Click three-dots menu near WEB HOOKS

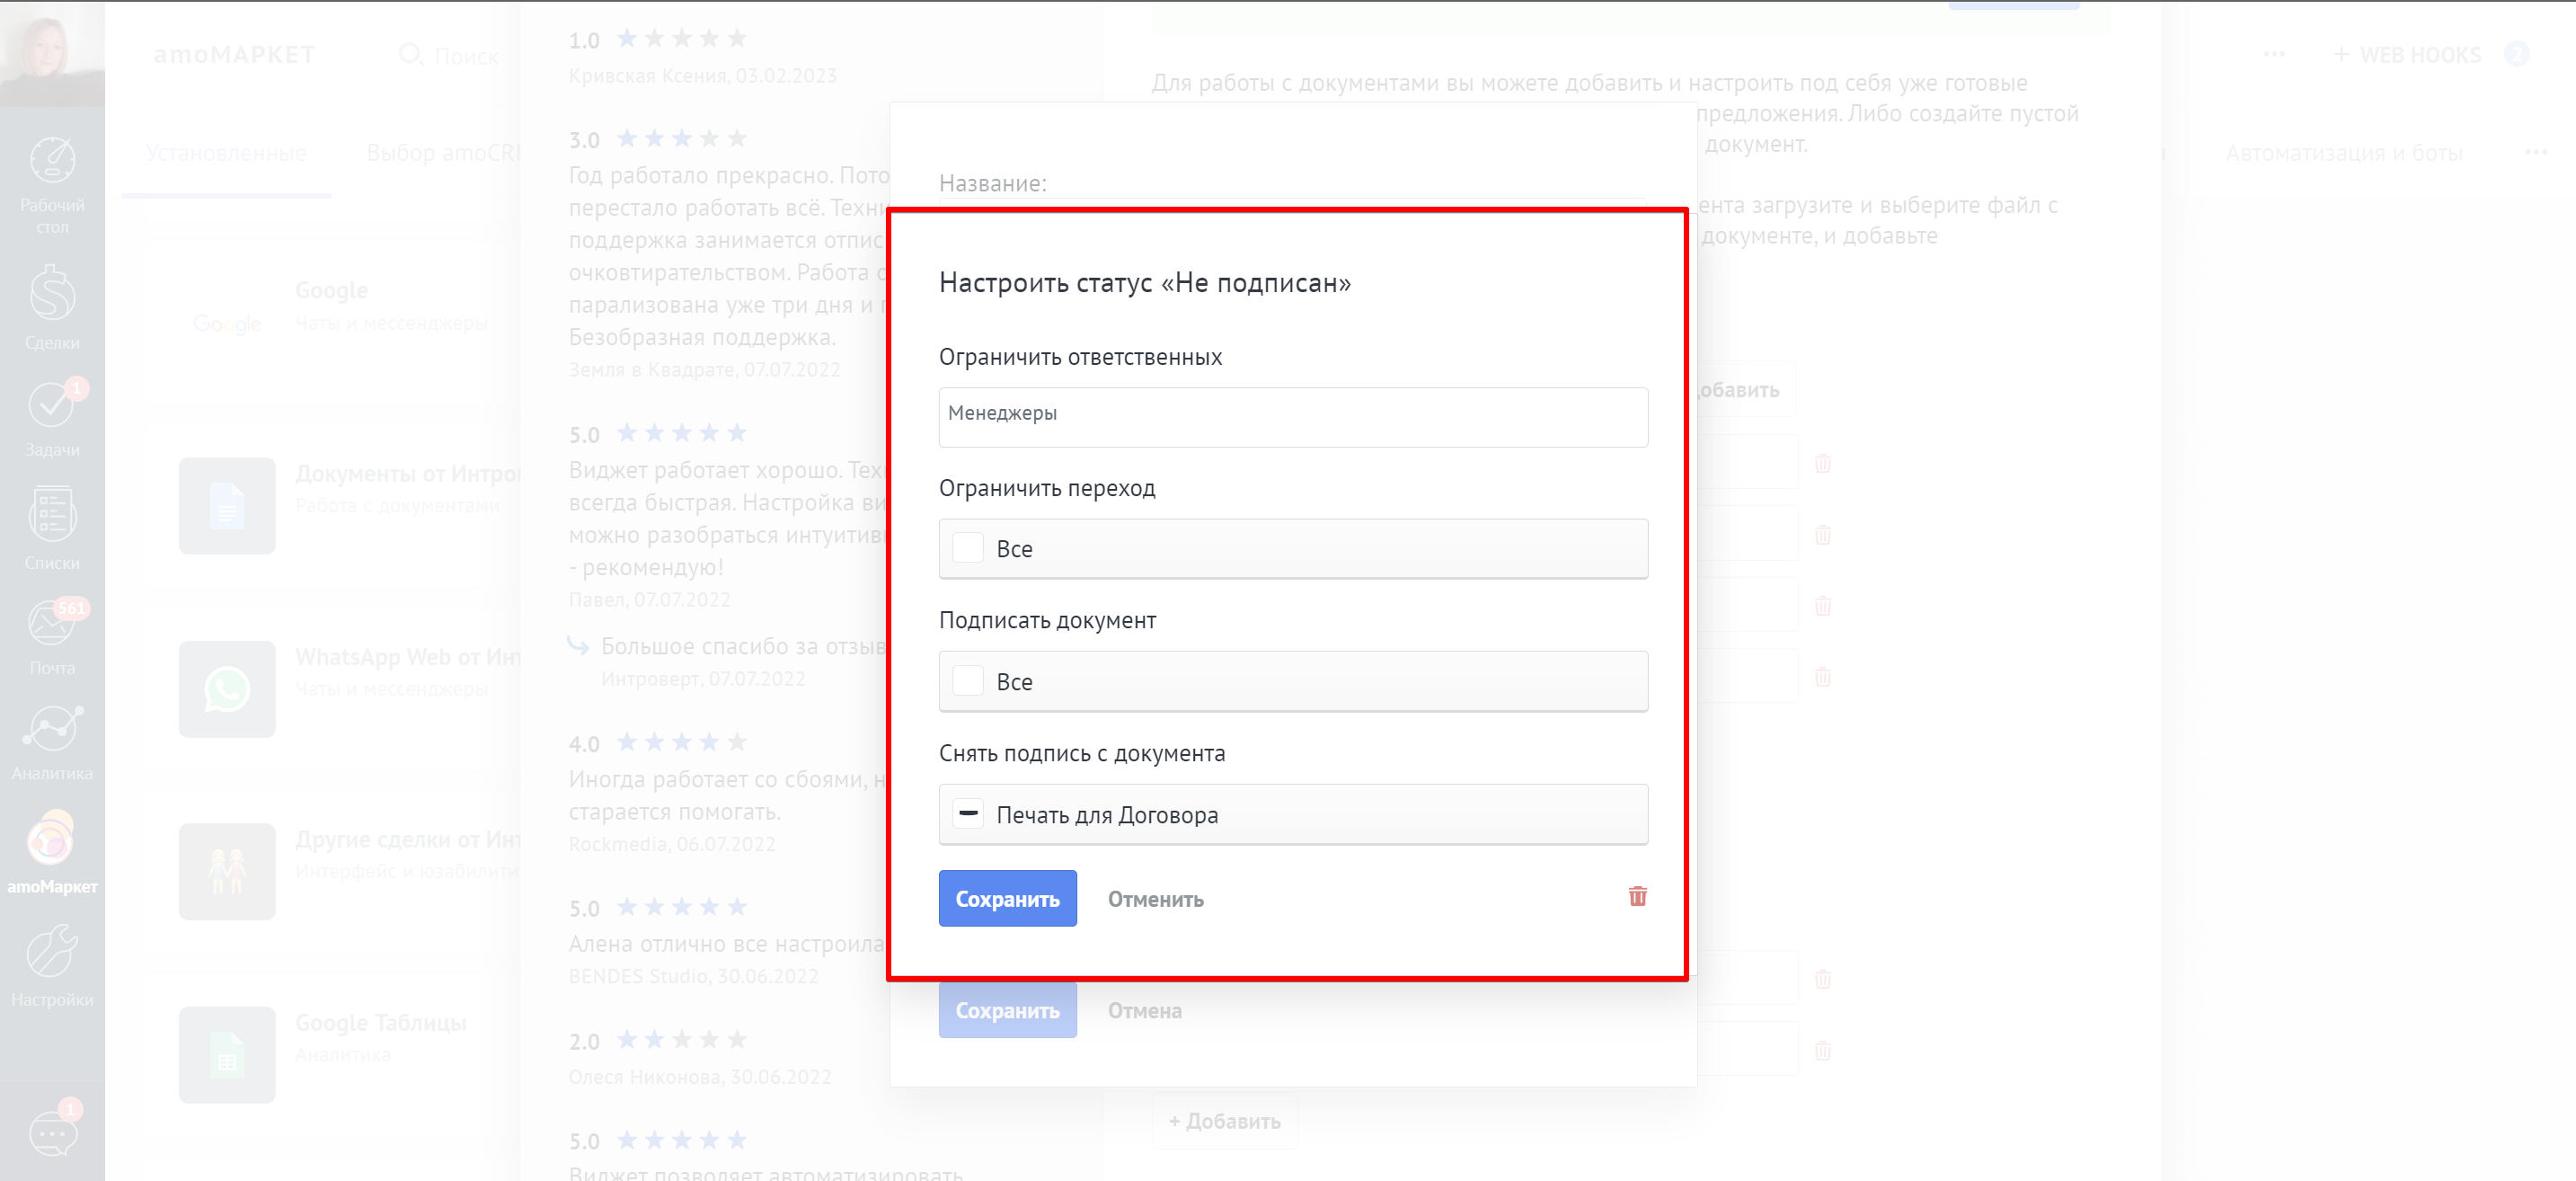[x=2274, y=55]
